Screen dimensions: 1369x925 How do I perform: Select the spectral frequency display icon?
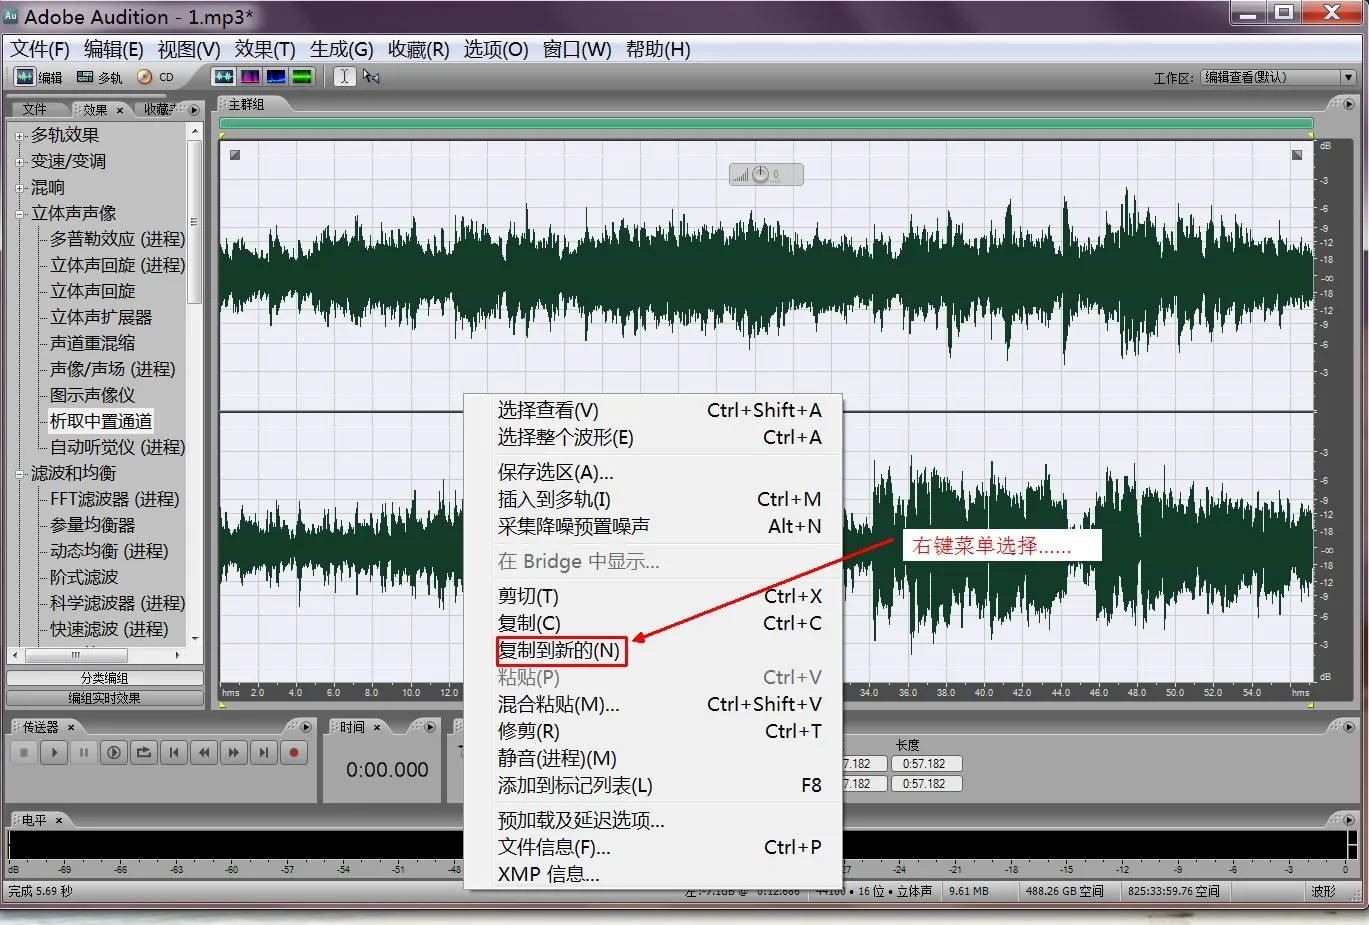point(250,77)
